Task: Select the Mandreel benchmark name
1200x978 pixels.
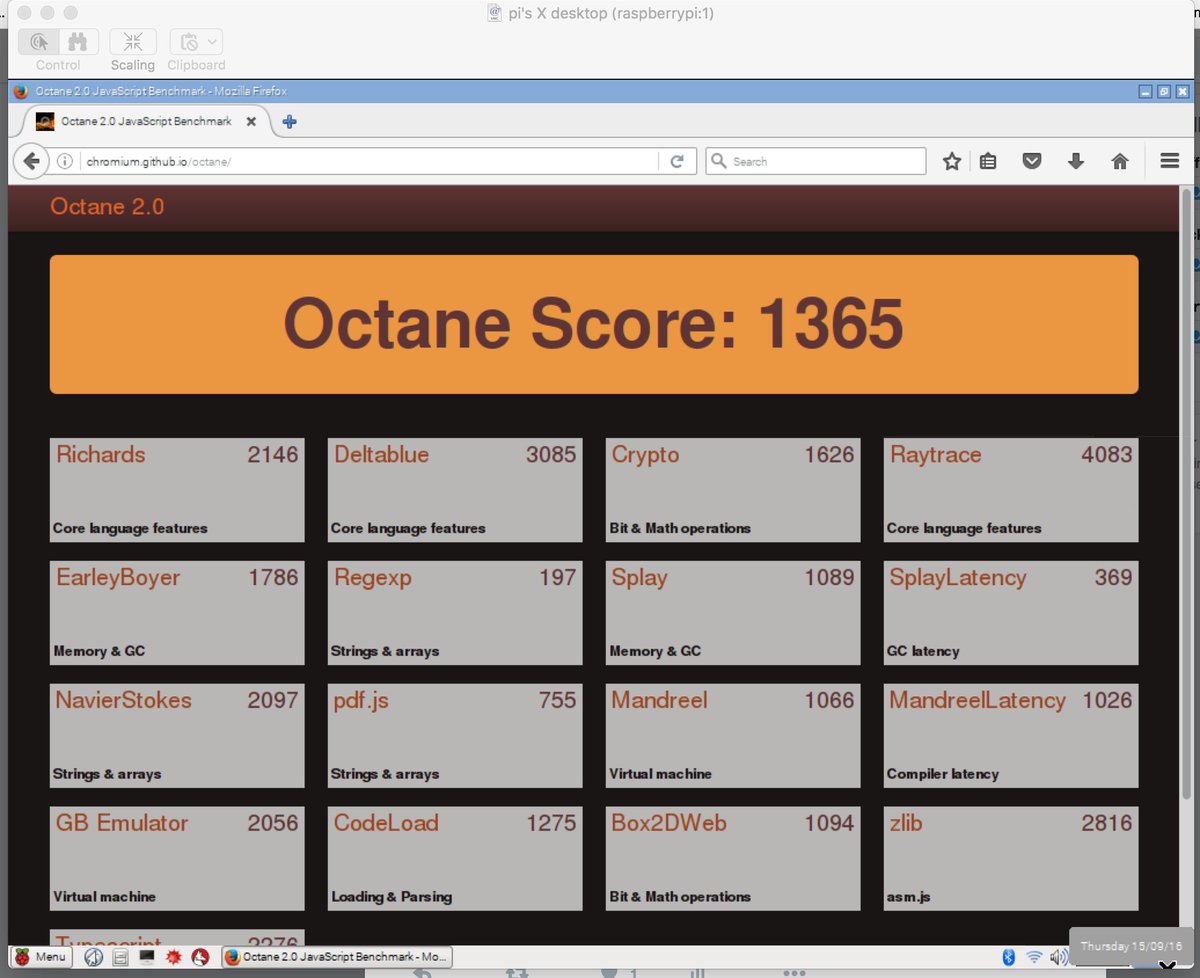Action: pyautogui.click(x=659, y=700)
